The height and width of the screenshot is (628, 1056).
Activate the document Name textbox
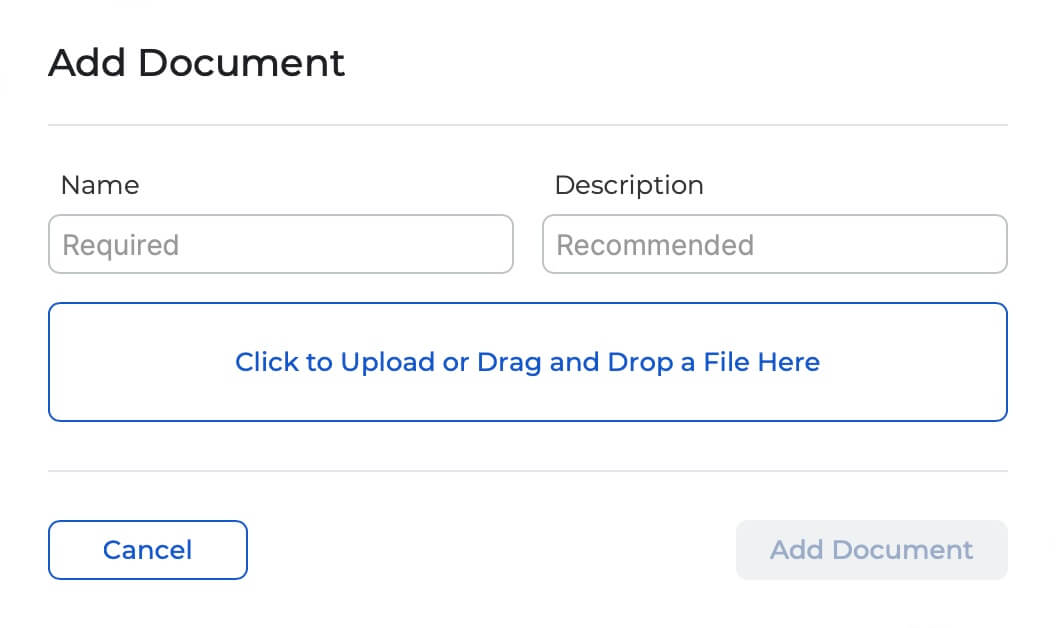coord(280,244)
